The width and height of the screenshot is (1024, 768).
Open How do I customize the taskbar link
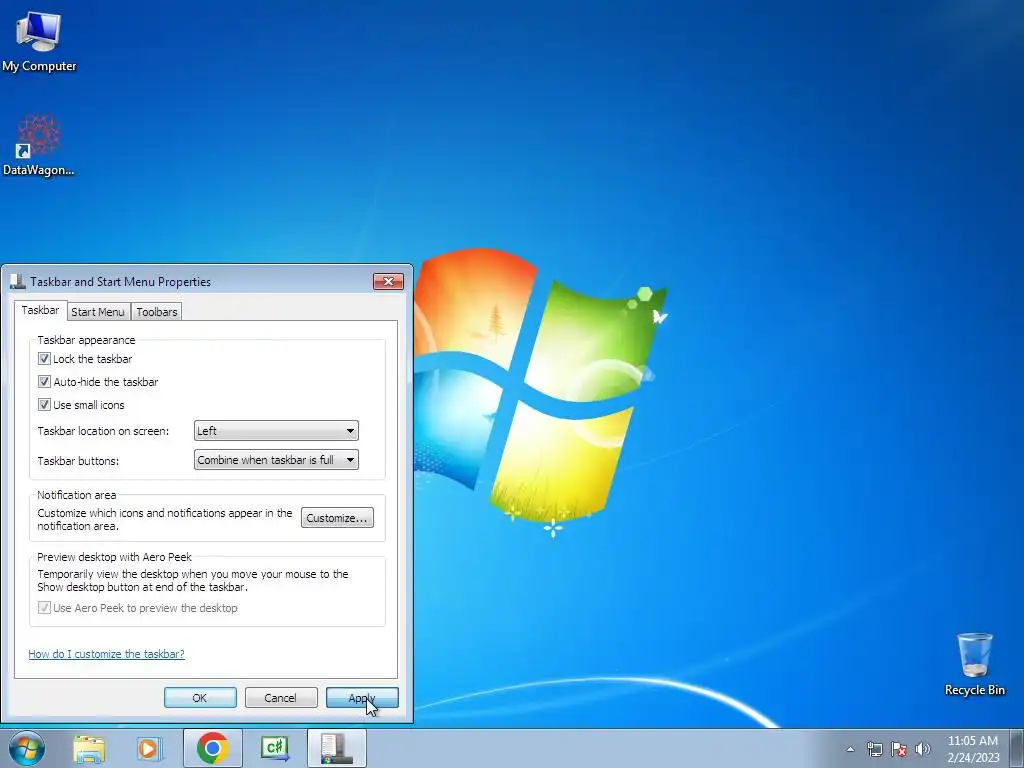click(x=106, y=654)
